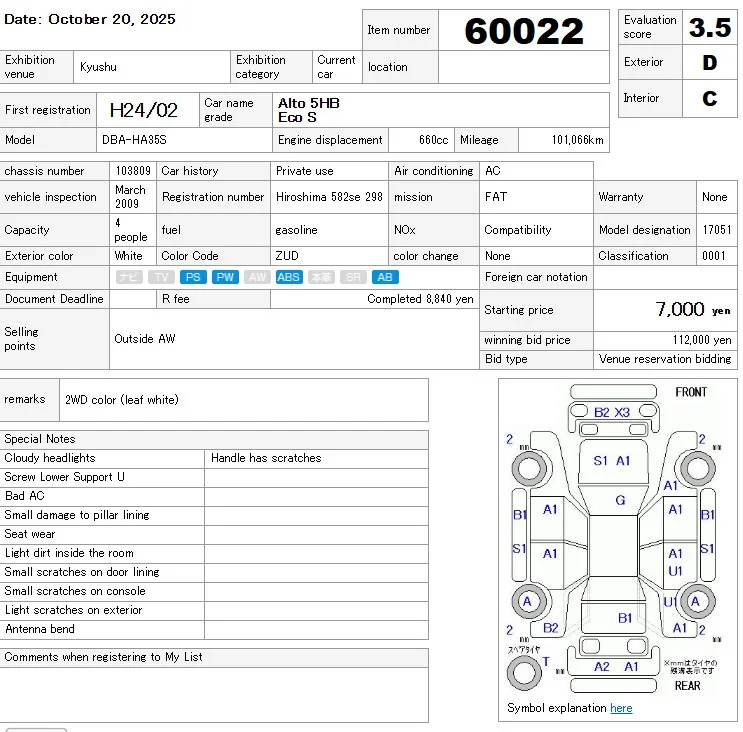
Task: Click the SR sunroof badge
Action: (353, 277)
